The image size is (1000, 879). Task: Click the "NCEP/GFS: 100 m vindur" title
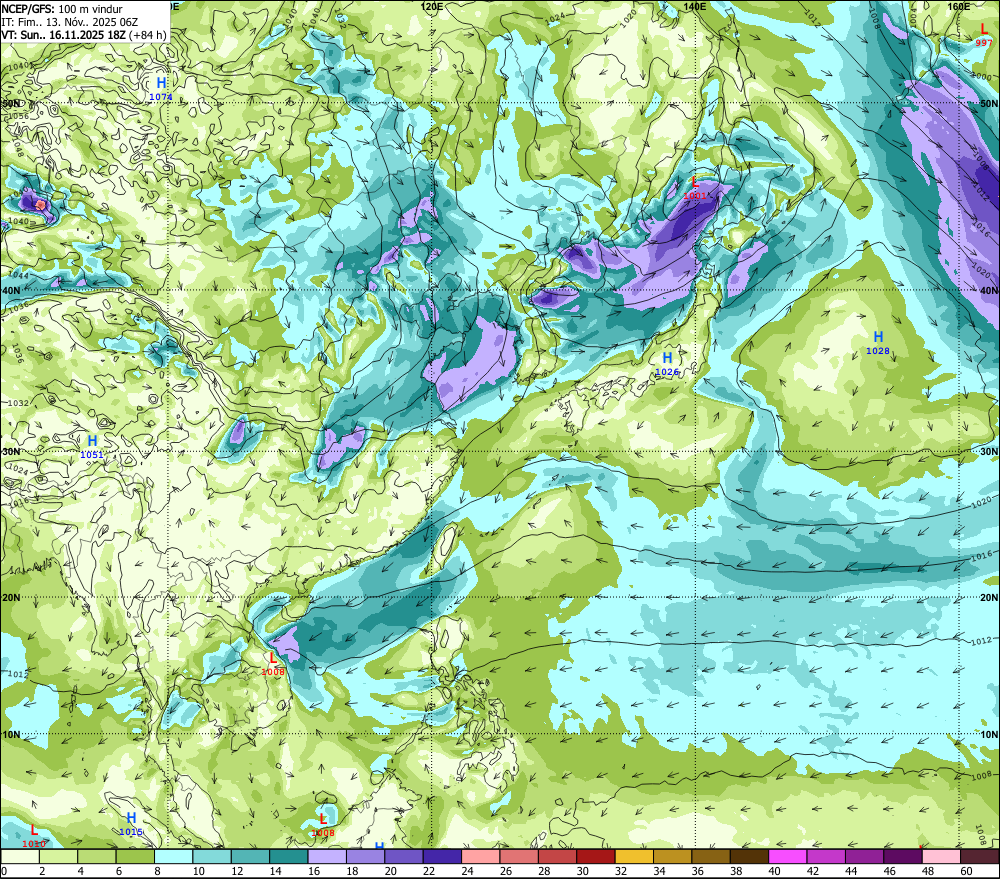point(62,9)
